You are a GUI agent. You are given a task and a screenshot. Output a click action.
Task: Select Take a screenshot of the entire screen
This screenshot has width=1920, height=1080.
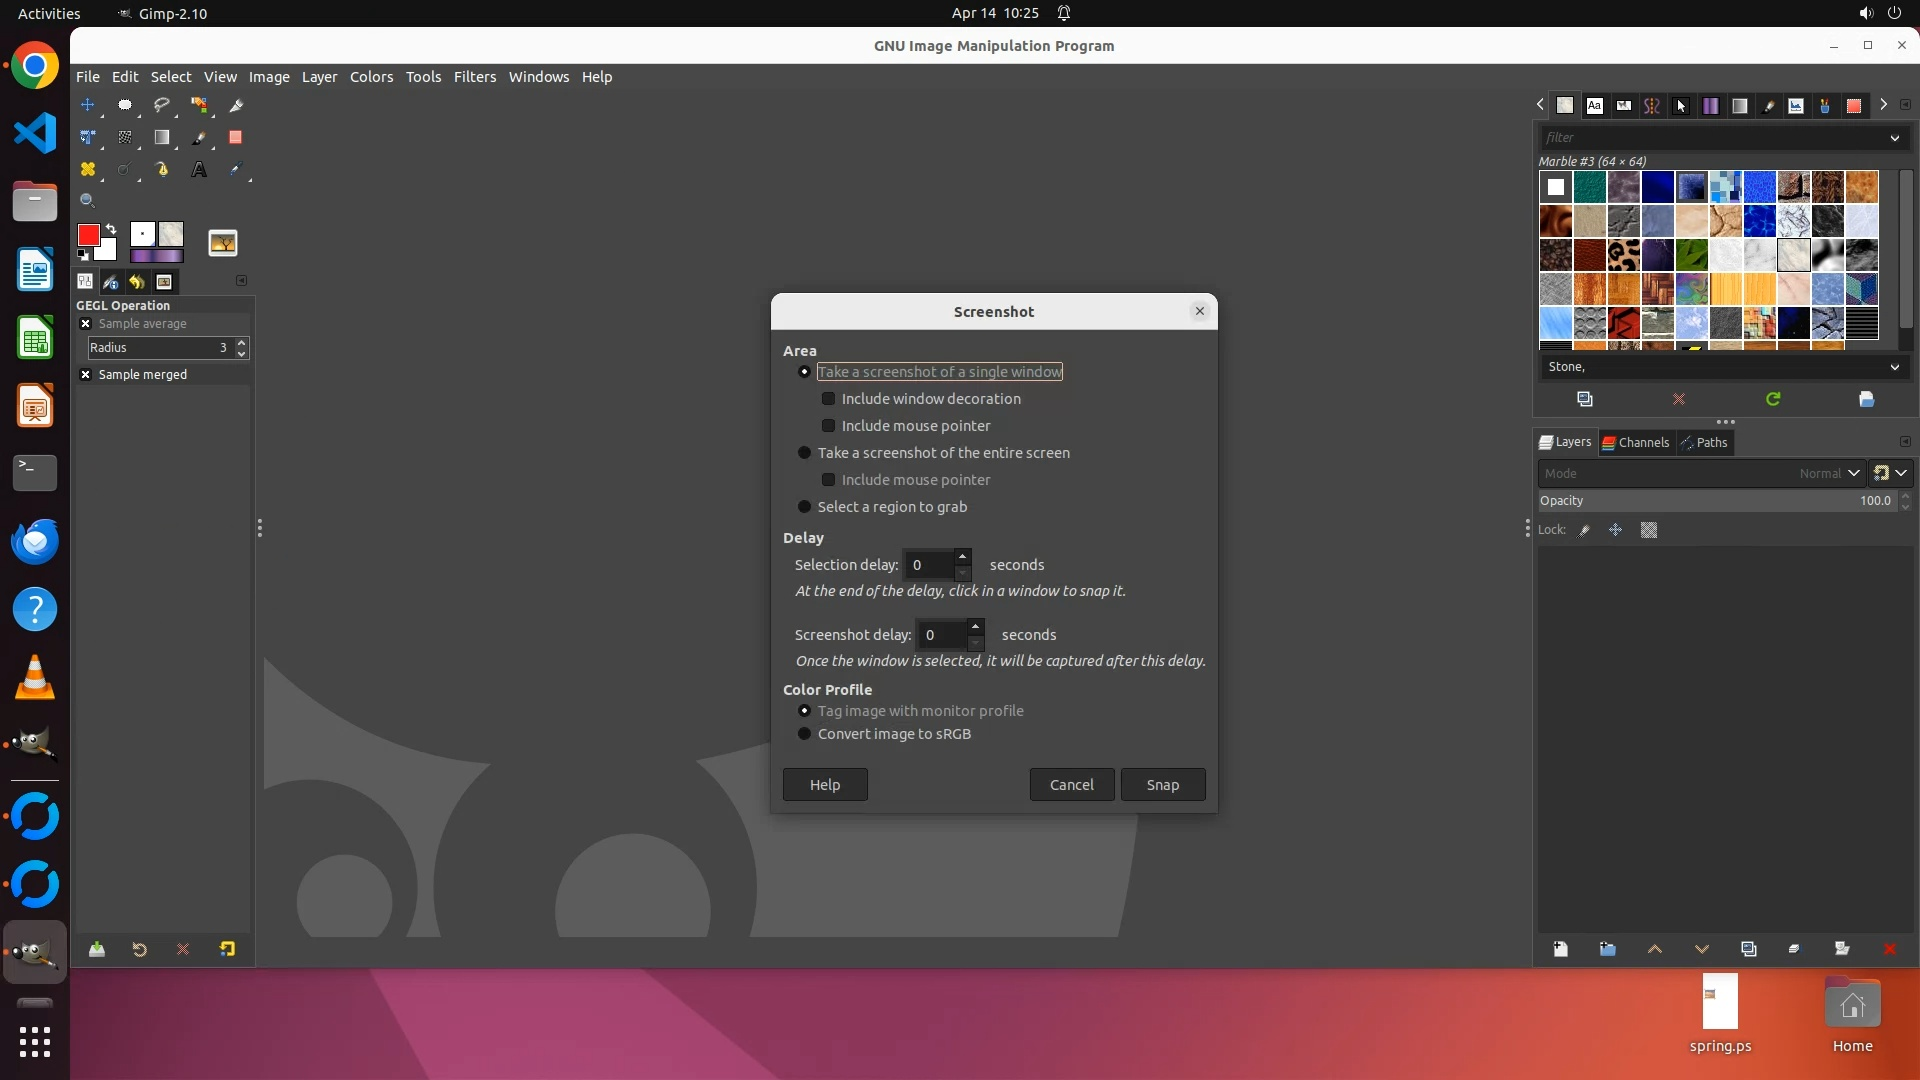(804, 453)
